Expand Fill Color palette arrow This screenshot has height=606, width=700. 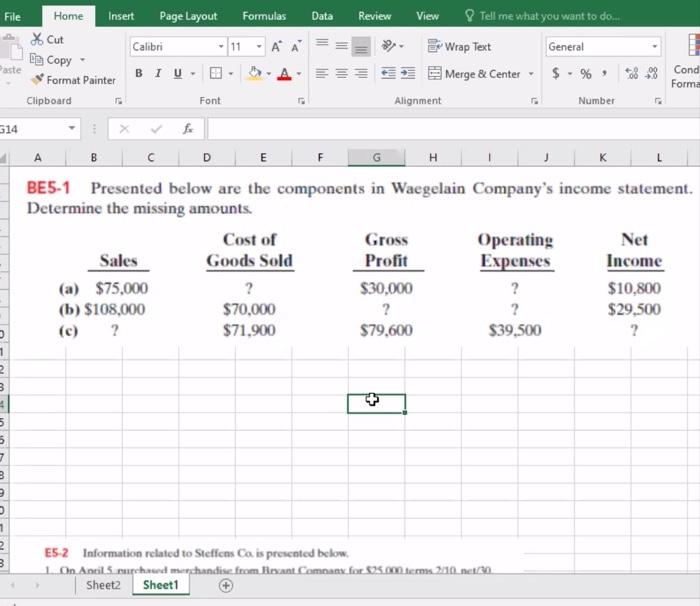(269, 73)
